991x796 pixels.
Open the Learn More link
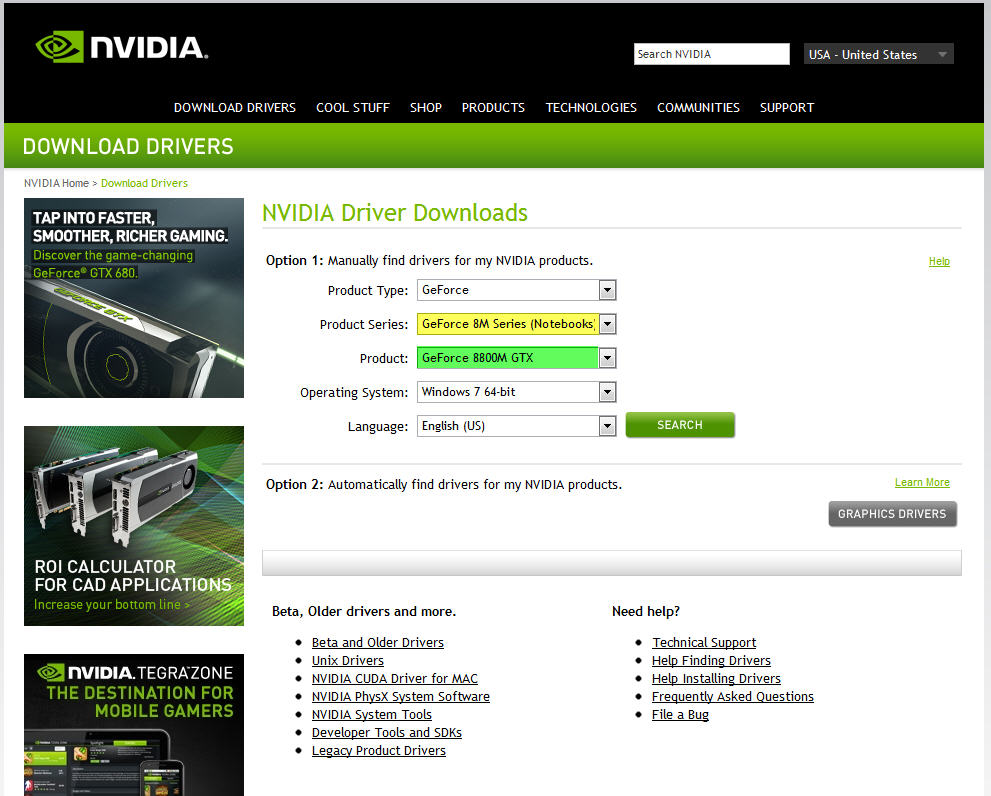pyautogui.click(x=922, y=482)
